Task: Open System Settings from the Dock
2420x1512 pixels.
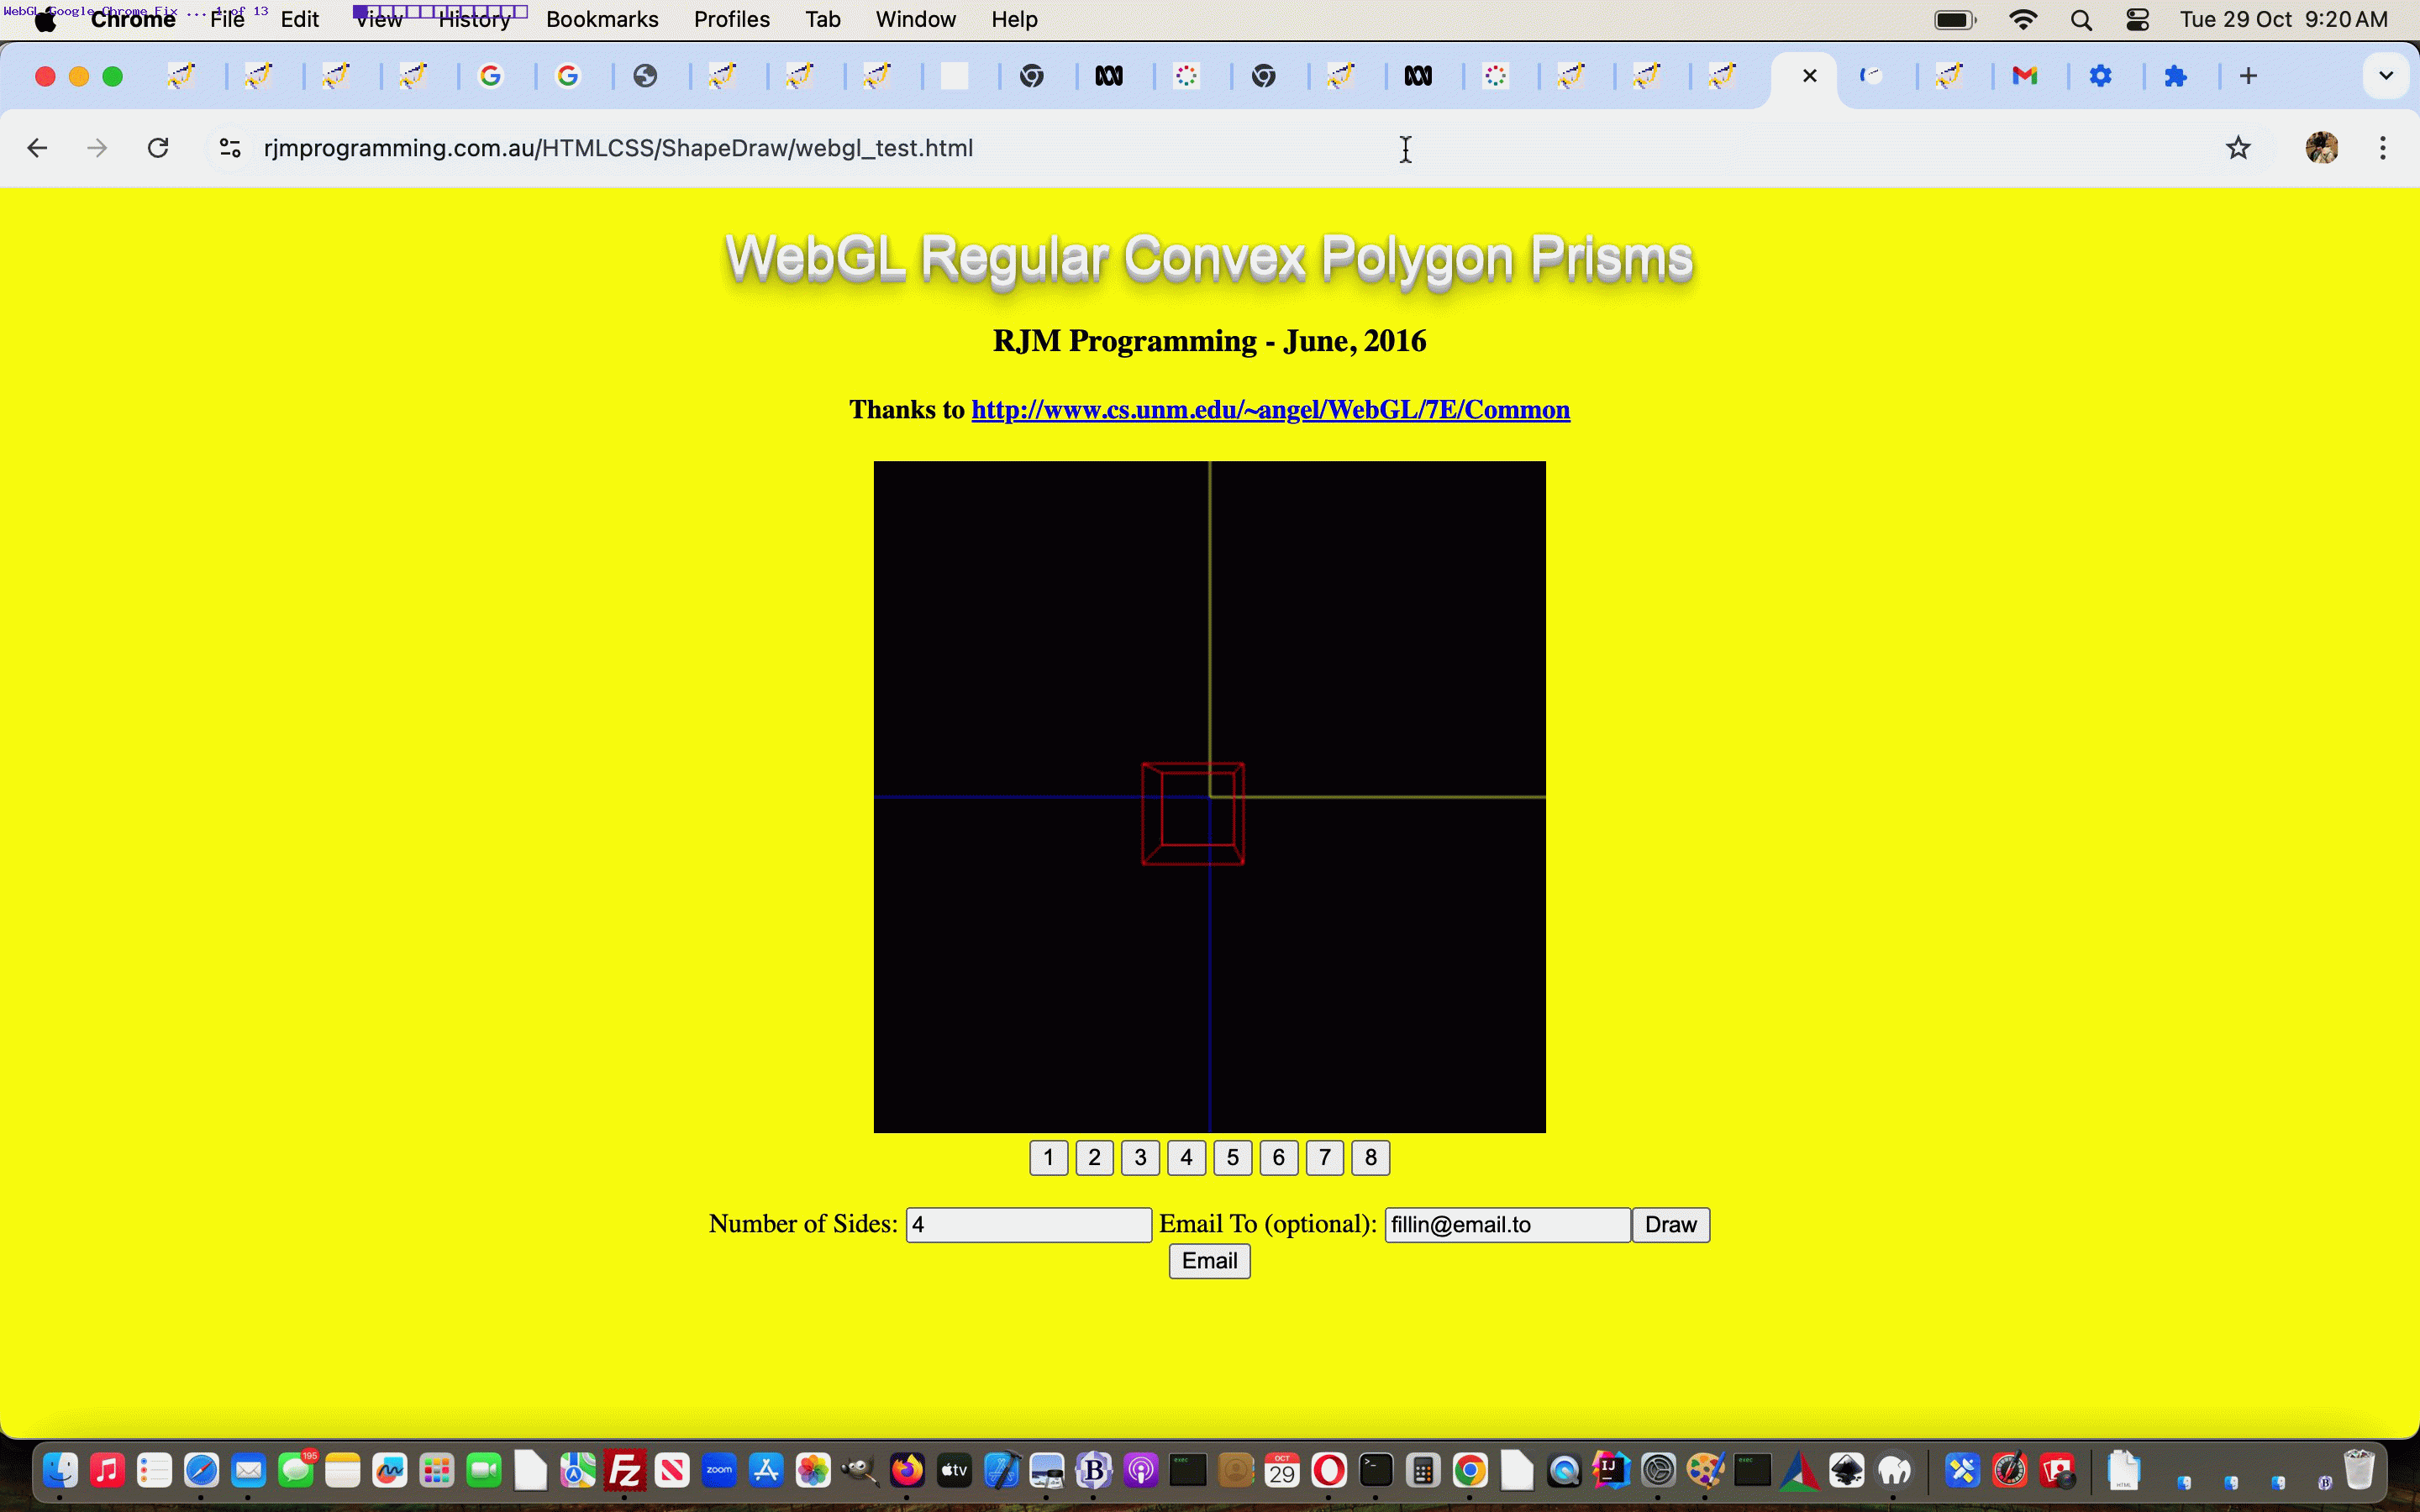Action: click(1658, 1470)
